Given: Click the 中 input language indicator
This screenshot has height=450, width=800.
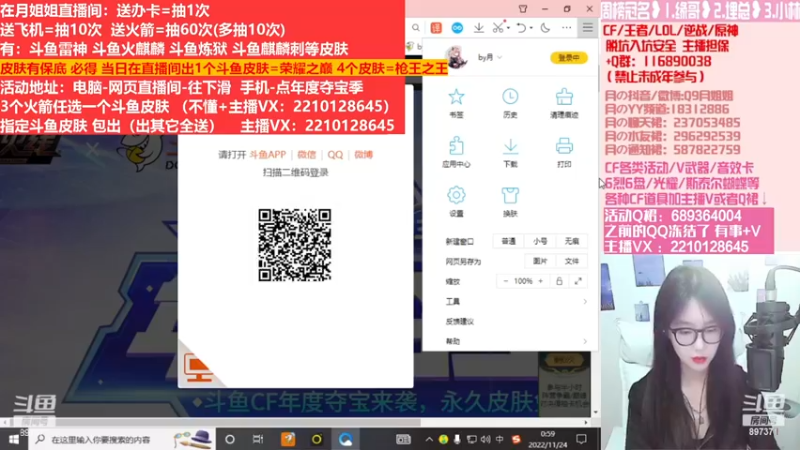Looking at the screenshot, I should [x=500, y=439].
